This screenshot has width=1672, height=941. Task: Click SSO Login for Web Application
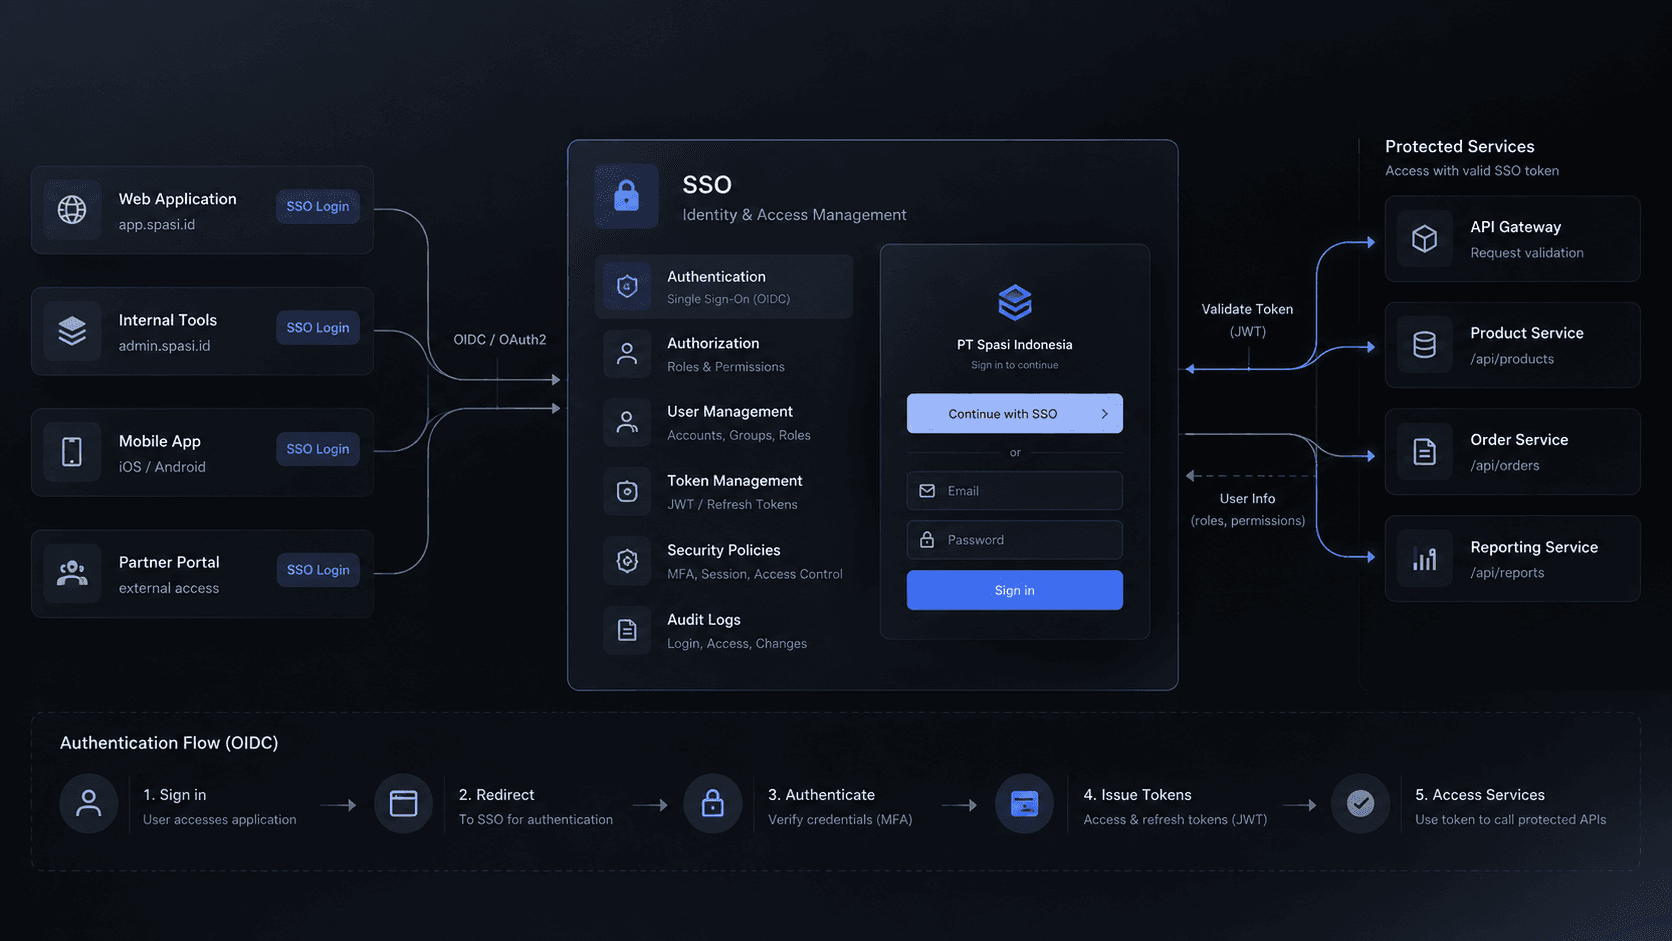pyautogui.click(x=318, y=206)
